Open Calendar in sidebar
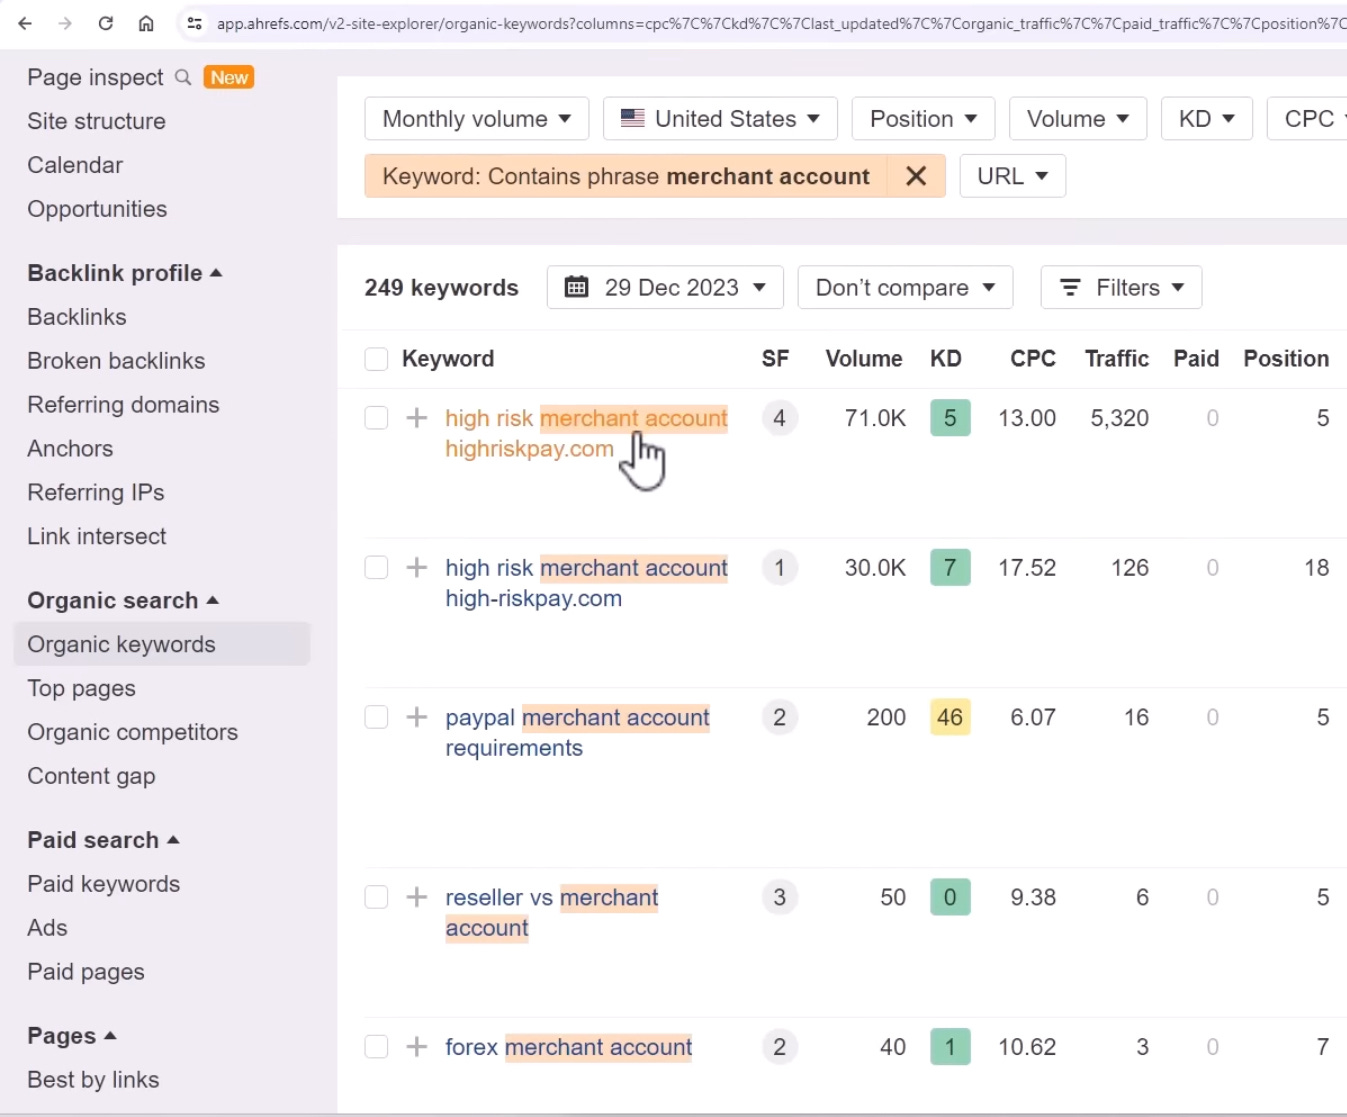Screen dimensions: 1347x1117 (75, 165)
